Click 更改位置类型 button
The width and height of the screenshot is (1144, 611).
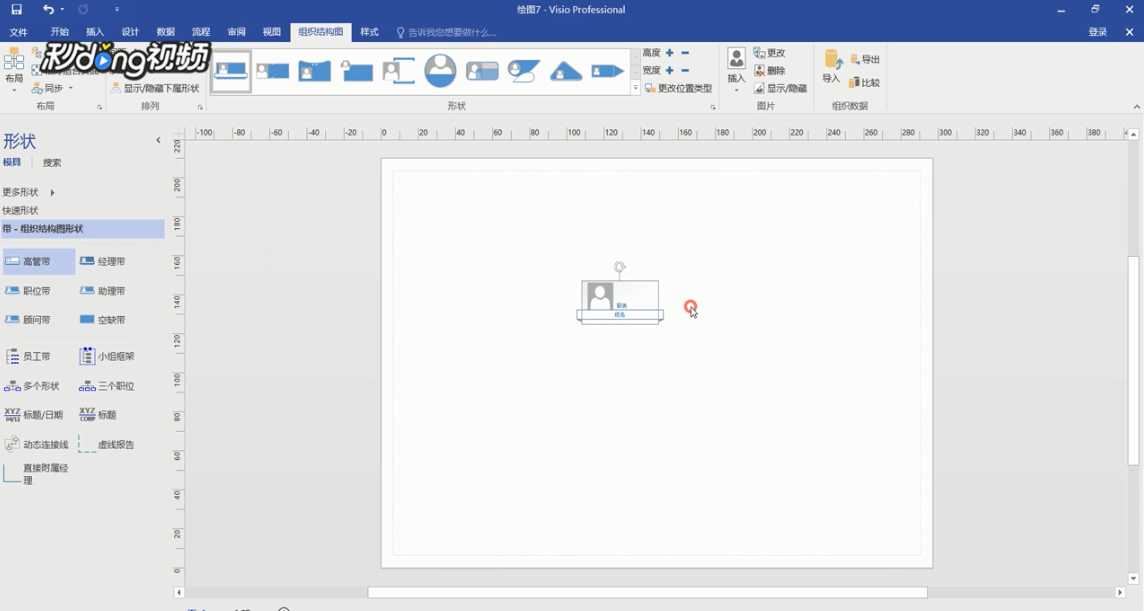click(x=678, y=88)
